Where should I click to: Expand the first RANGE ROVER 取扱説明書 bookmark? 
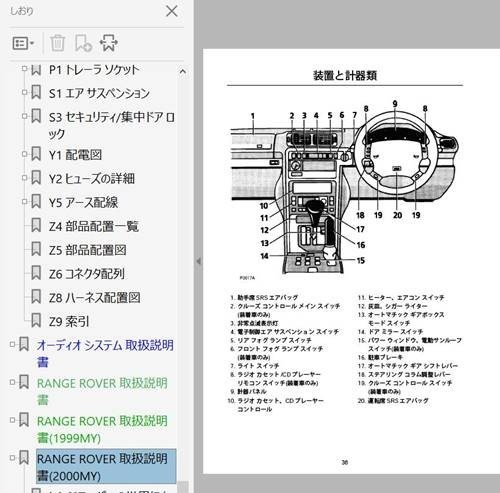[12, 382]
